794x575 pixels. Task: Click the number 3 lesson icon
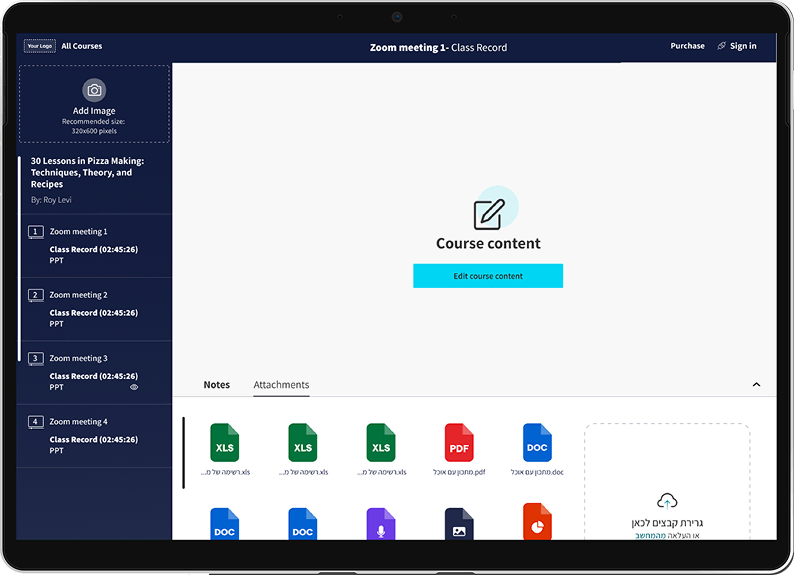tap(35, 358)
